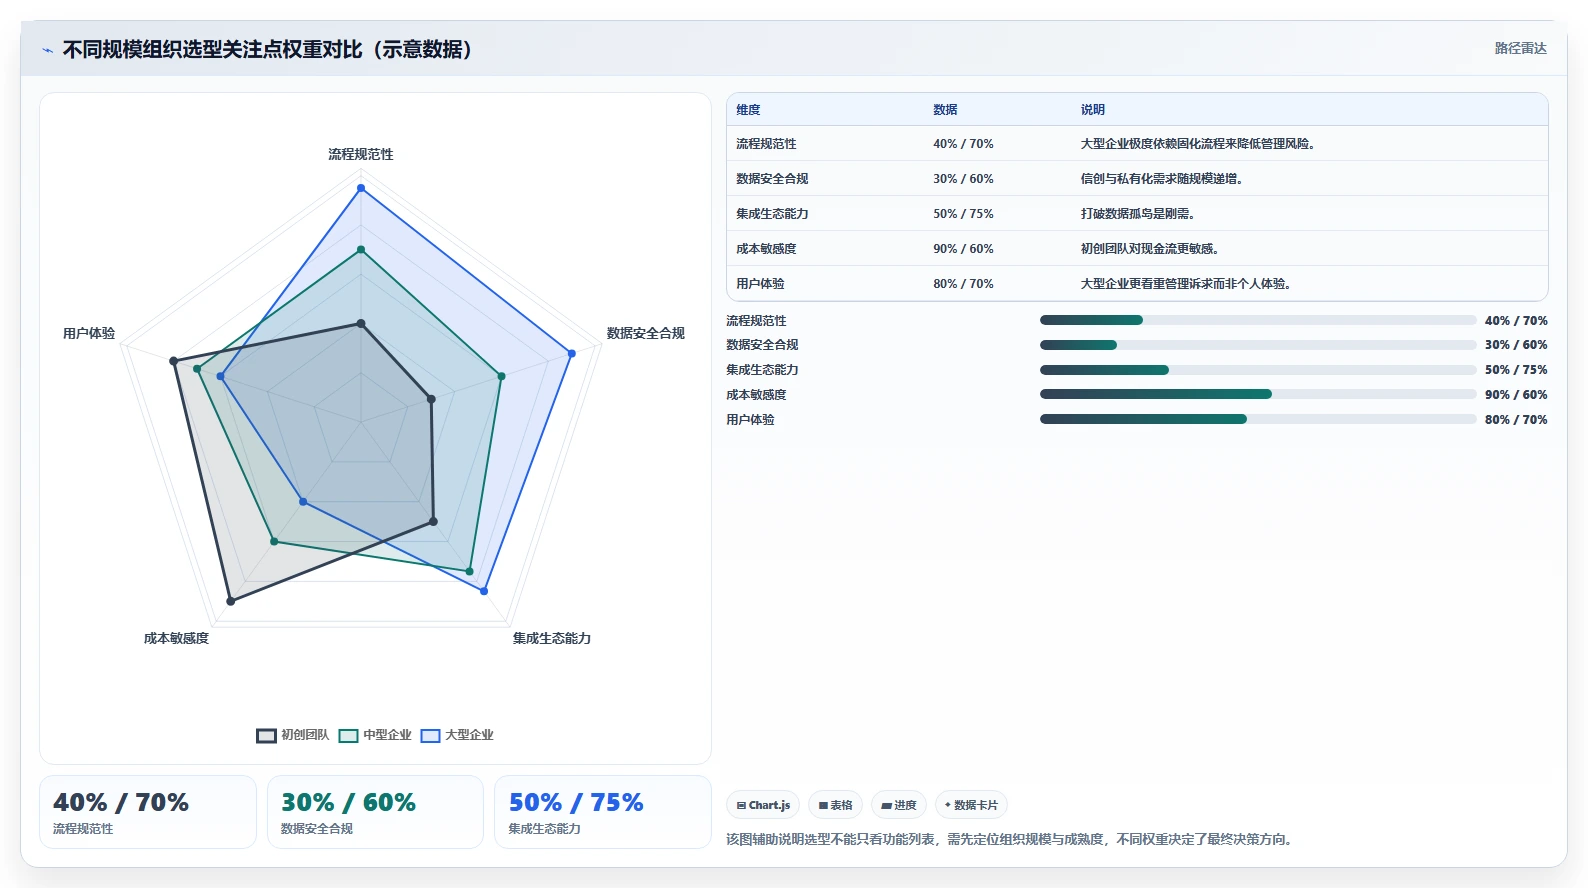
Task: Click the 大型企业 data point on 流程规范性 axis
Action: [x=361, y=188]
